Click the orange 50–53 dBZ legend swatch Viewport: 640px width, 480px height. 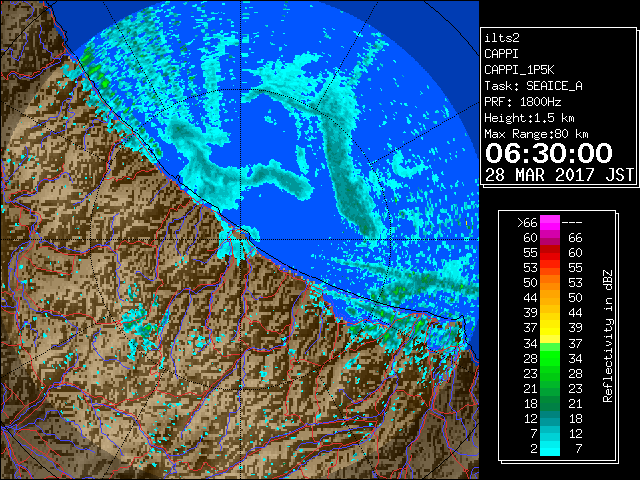(x=550, y=283)
